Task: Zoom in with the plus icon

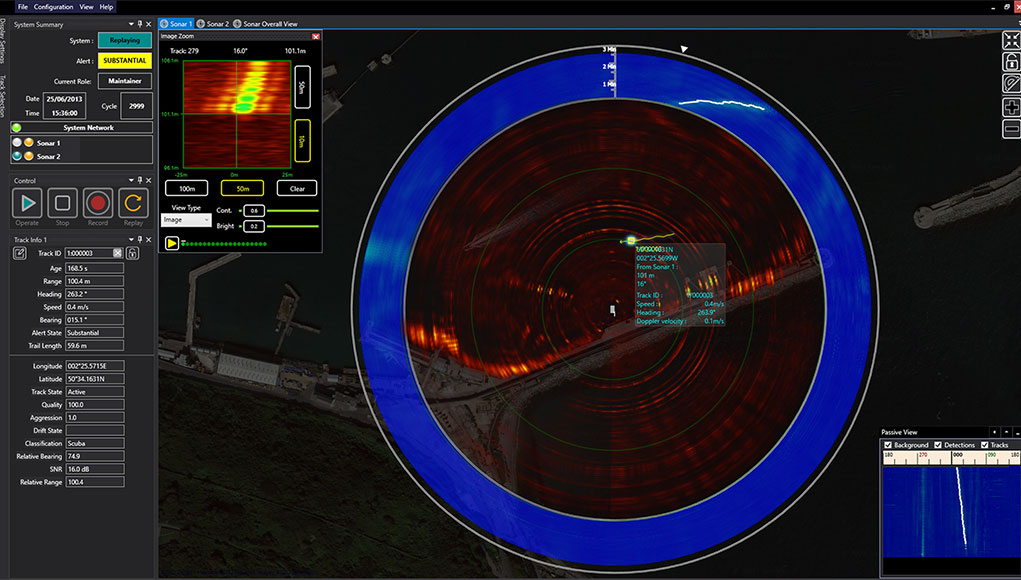Action: tap(1011, 107)
